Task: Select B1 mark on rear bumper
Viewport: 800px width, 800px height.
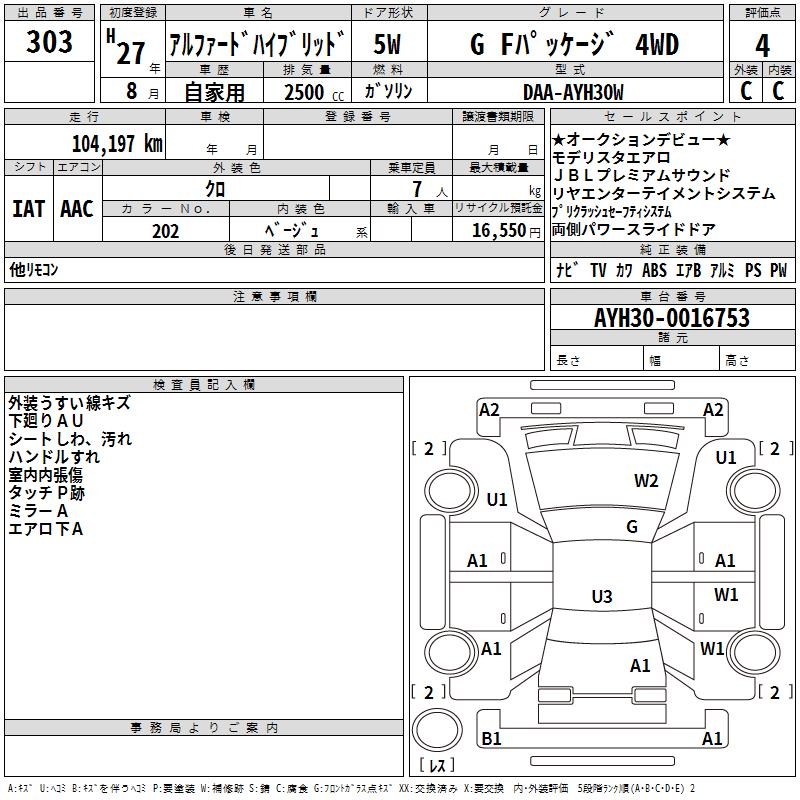Action: tap(491, 738)
